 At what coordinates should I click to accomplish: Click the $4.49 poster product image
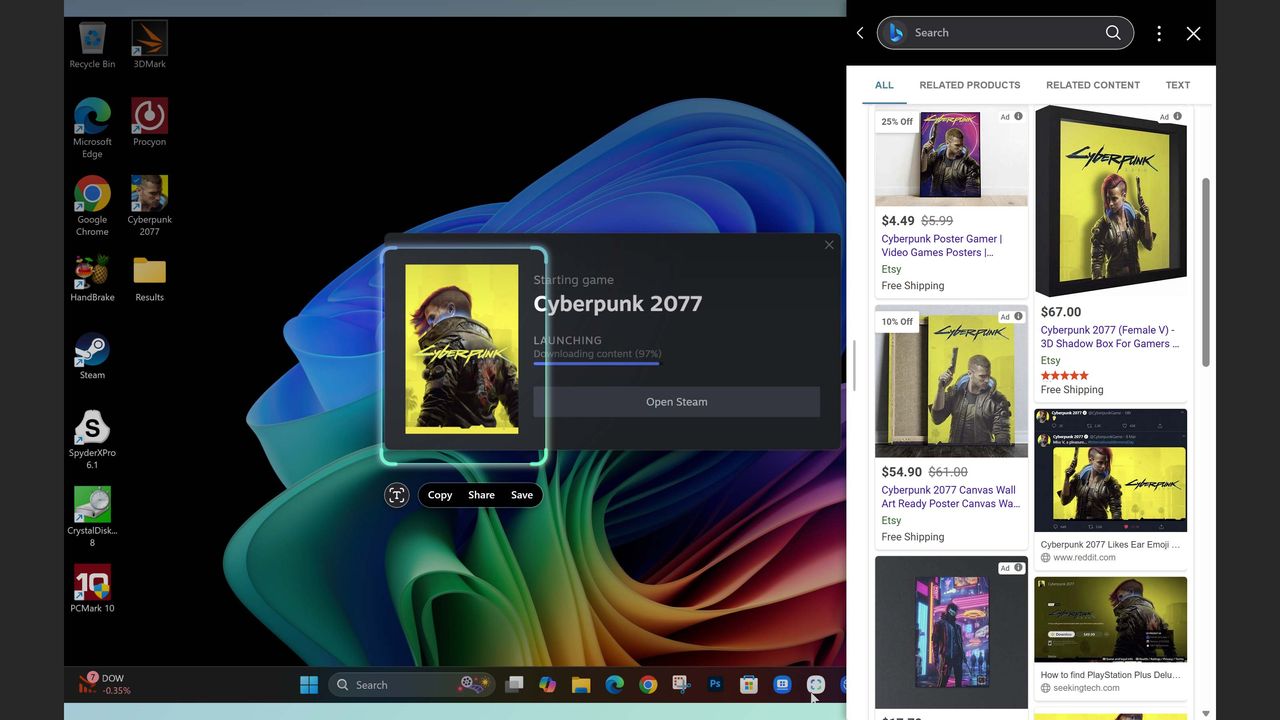[951, 158]
